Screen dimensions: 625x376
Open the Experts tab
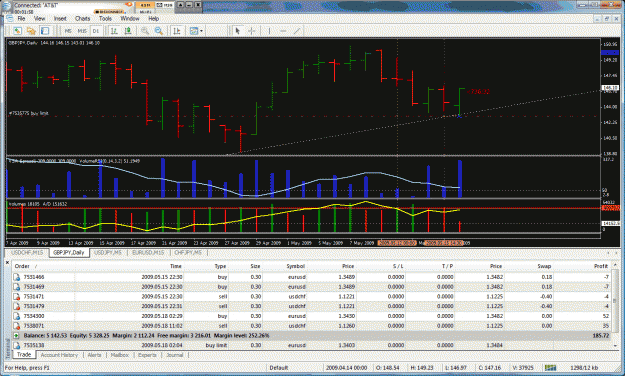[147, 355]
